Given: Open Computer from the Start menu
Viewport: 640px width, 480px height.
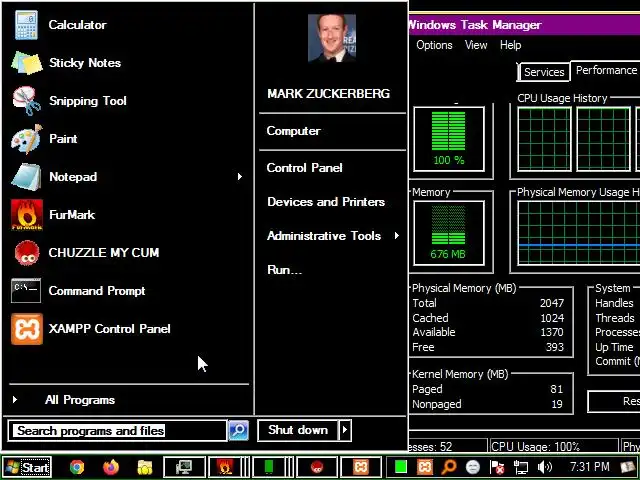Looking at the screenshot, I should tap(293, 131).
